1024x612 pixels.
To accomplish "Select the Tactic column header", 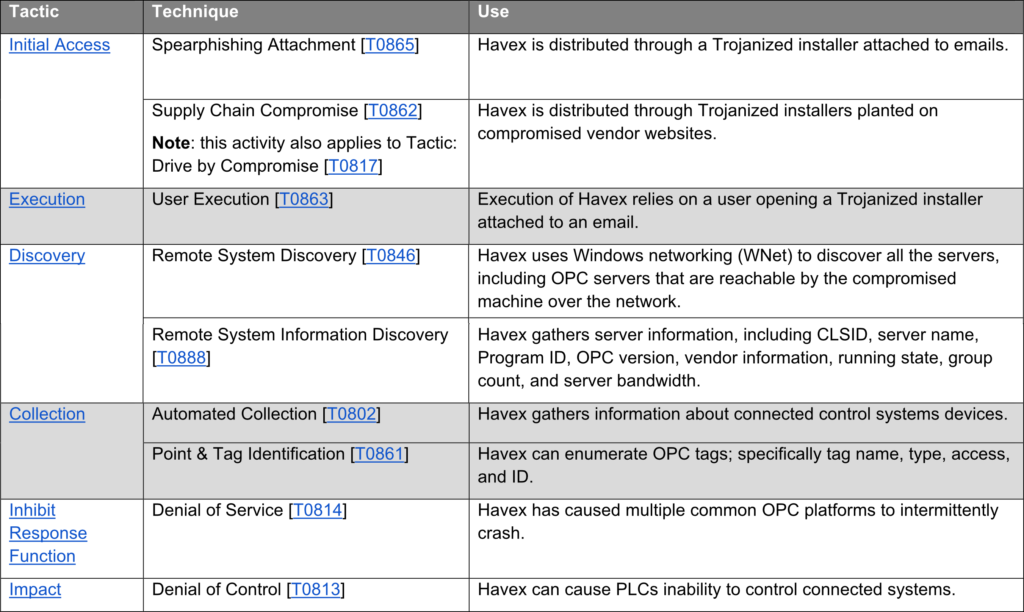I will pyautogui.click(x=72, y=16).
